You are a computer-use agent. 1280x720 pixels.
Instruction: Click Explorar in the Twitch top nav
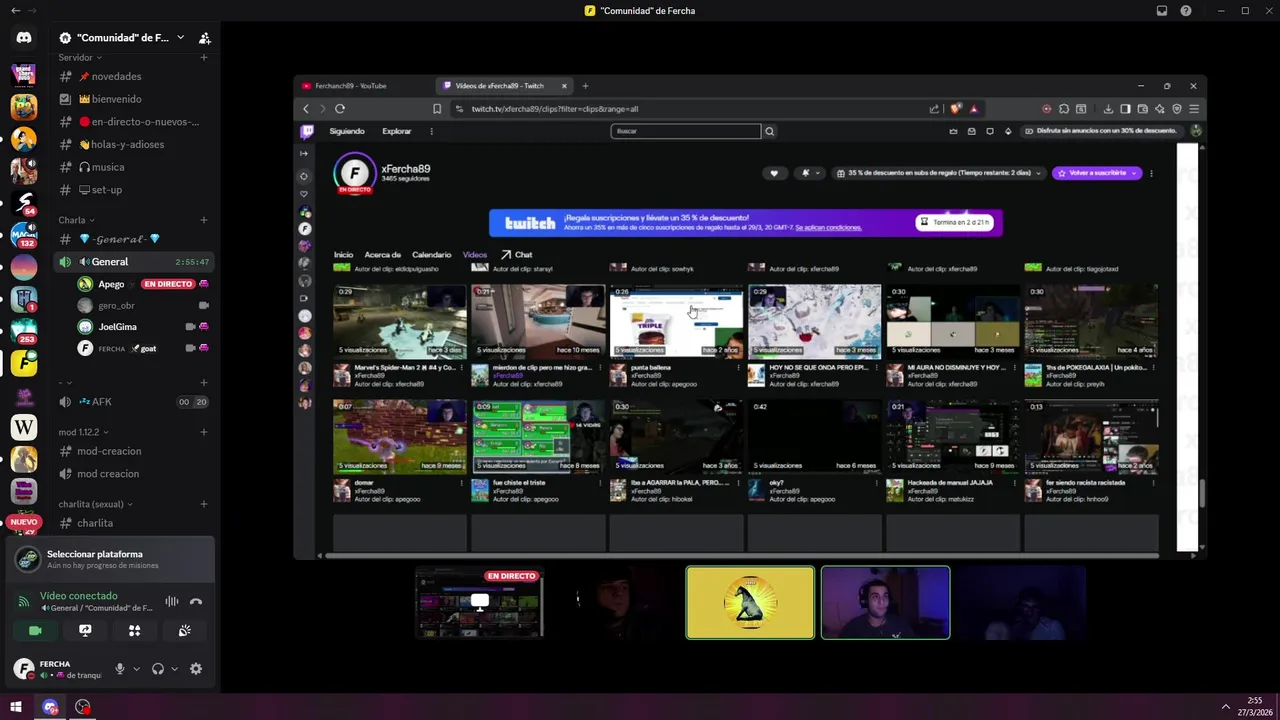point(396,131)
